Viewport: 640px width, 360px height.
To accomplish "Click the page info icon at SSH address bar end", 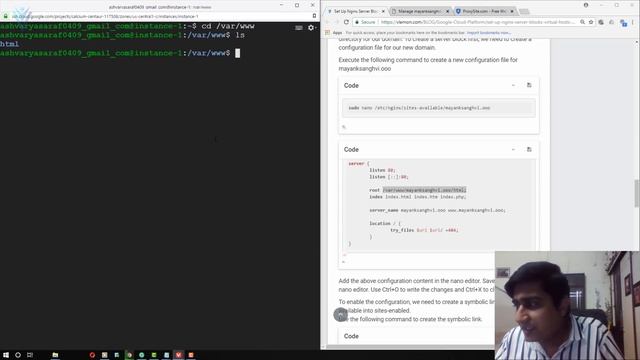I will [x=314, y=16].
